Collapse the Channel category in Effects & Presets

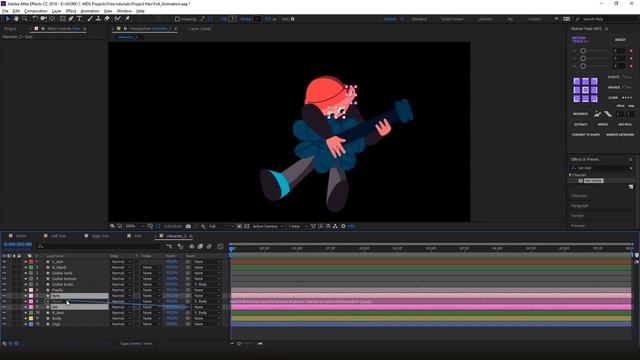[570, 175]
